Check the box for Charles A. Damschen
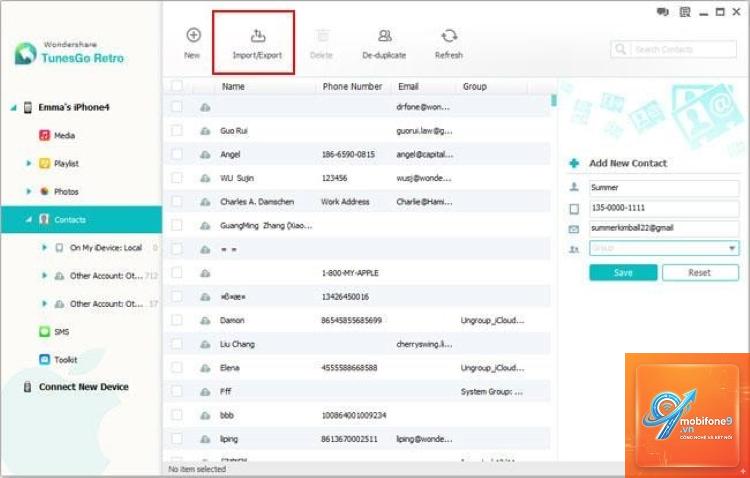The height and width of the screenshot is (478, 750). [x=177, y=201]
